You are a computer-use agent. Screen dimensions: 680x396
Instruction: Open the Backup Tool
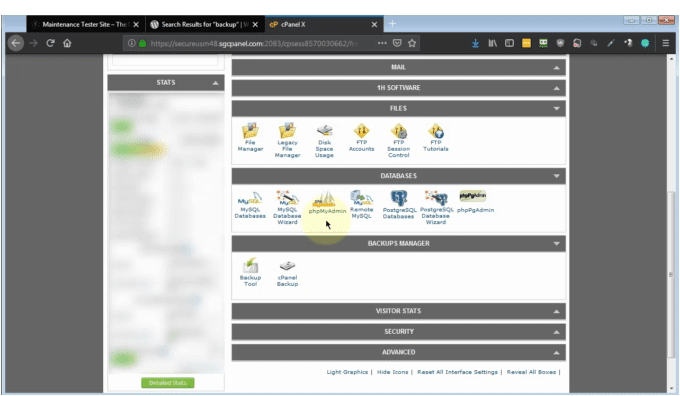(250, 272)
